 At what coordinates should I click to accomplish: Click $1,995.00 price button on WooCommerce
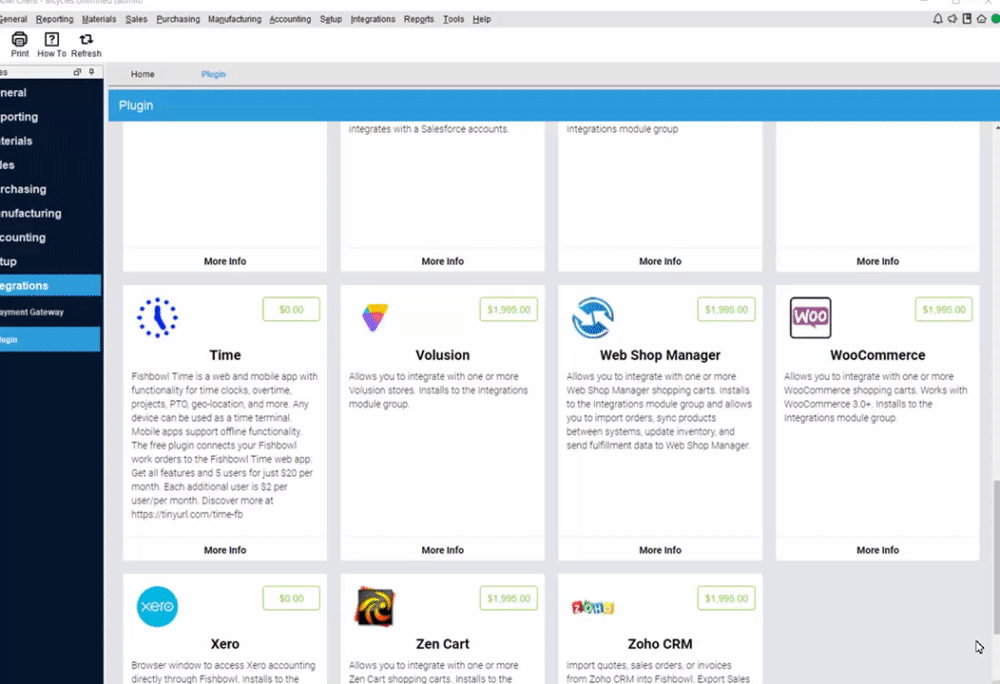(x=944, y=310)
